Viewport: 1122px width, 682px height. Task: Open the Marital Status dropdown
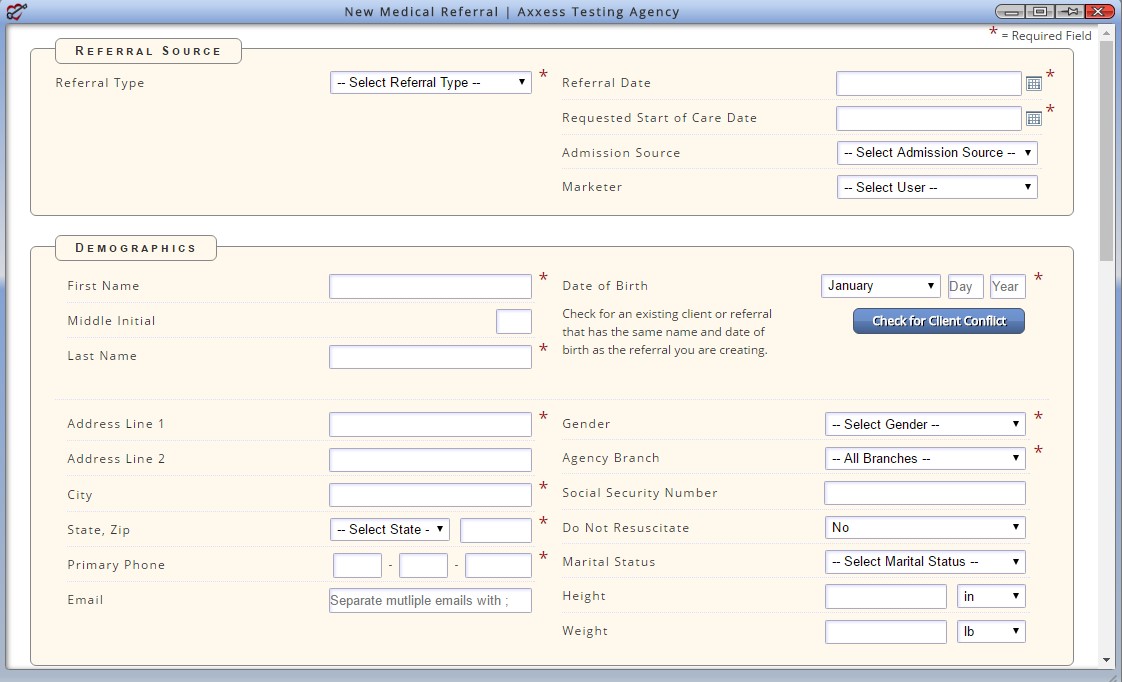[925, 561]
